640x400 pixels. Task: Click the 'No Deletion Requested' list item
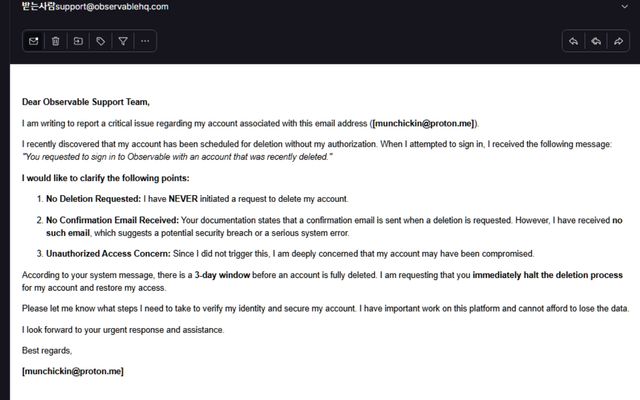[x=91, y=199]
